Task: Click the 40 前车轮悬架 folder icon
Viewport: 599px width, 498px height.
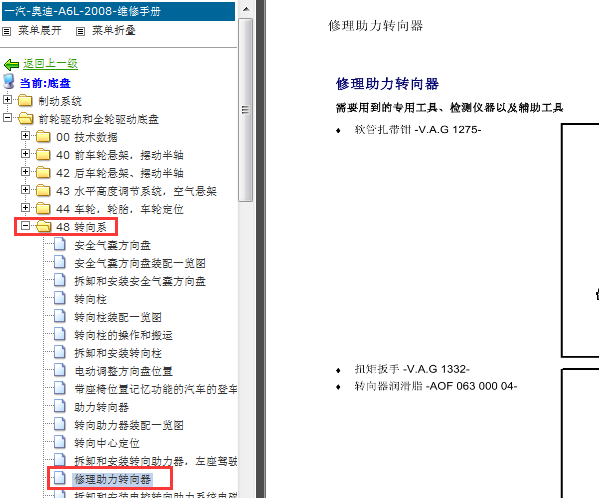Action: click(43, 154)
